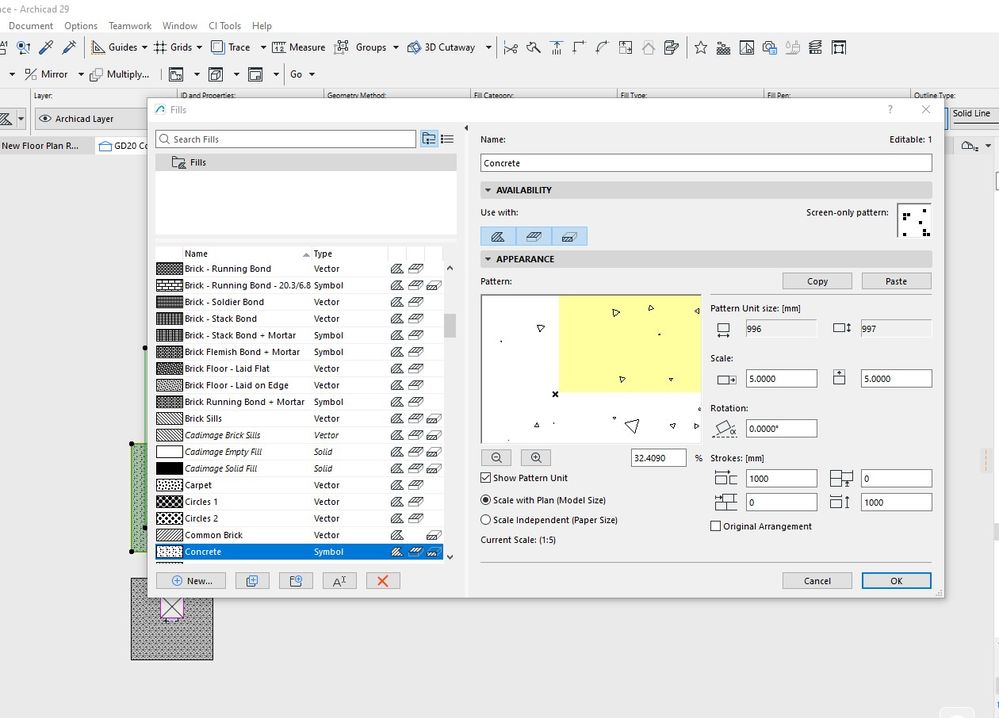Uncheck Show Pattern Unit checkbox
The width and height of the screenshot is (999, 718).
pyautogui.click(x=486, y=478)
